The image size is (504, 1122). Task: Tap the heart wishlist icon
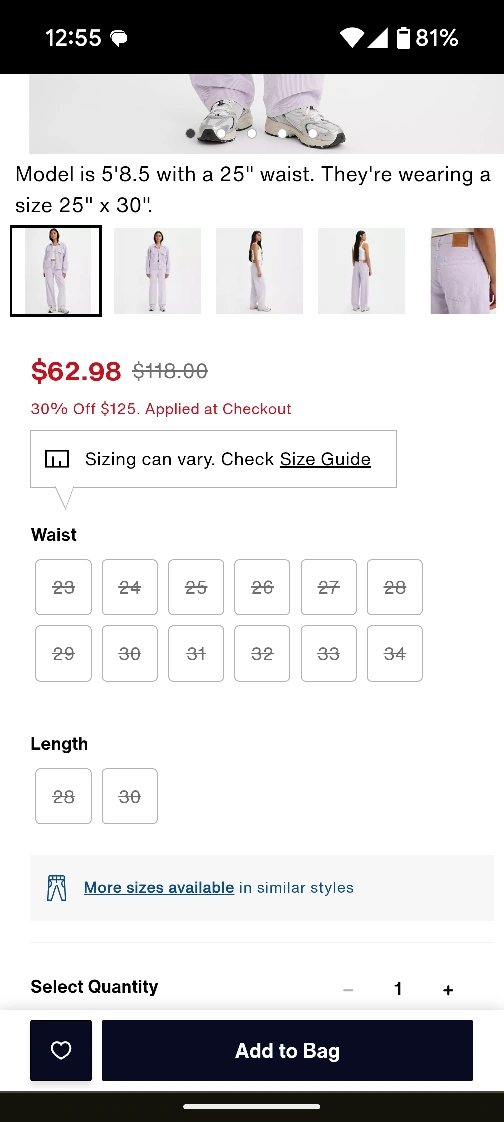click(x=61, y=1050)
